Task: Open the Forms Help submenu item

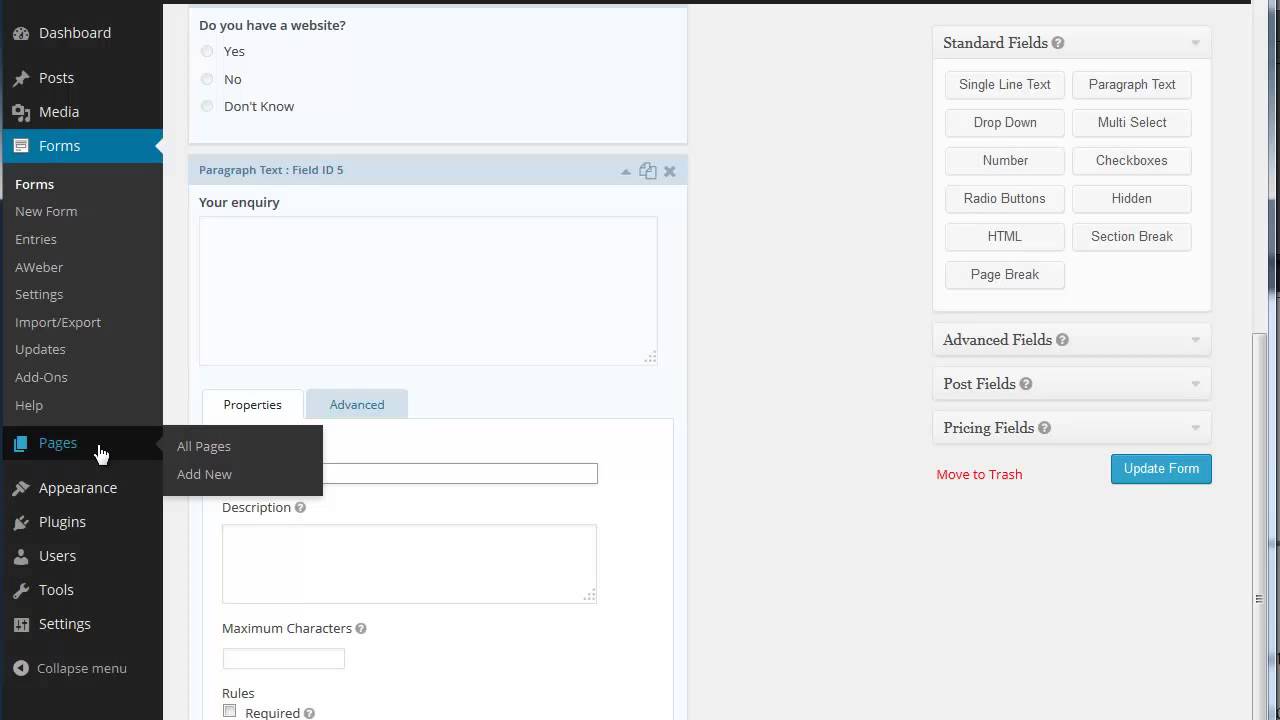Action: (x=29, y=406)
